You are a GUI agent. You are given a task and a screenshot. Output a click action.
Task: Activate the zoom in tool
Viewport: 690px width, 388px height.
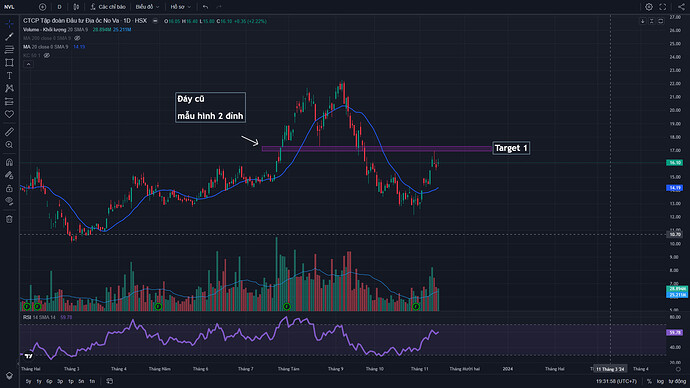(x=9, y=145)
